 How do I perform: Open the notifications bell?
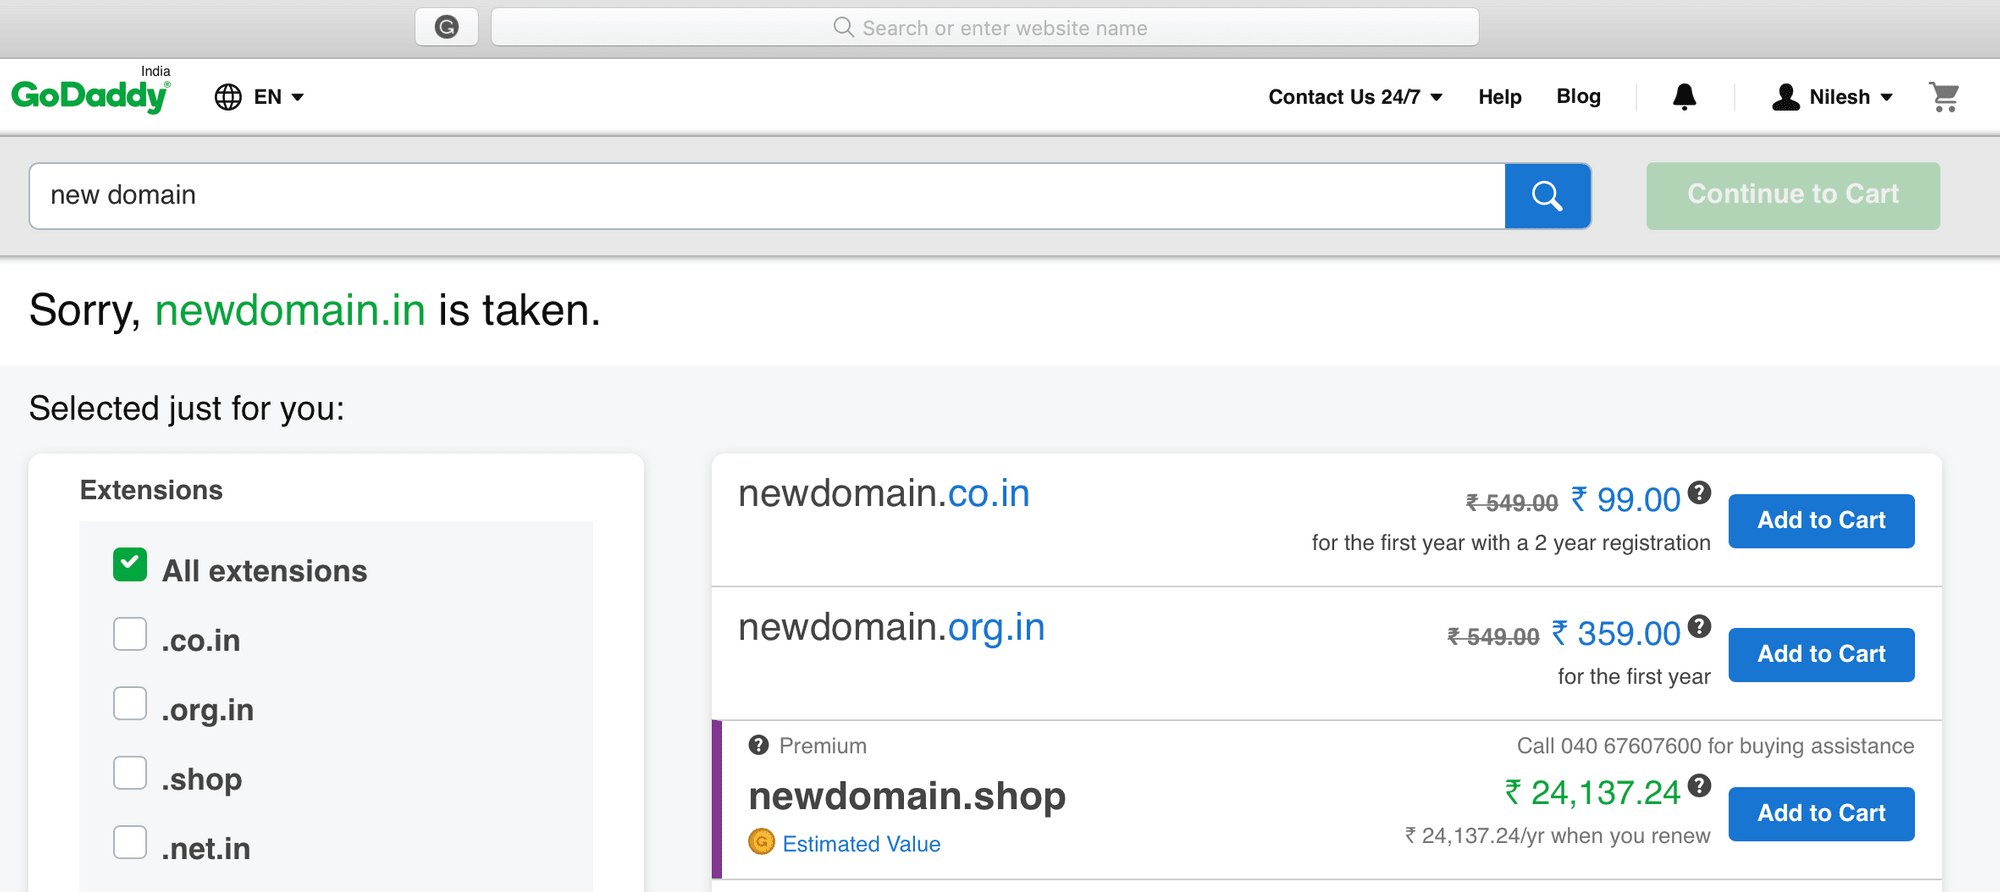[1684, 97]
